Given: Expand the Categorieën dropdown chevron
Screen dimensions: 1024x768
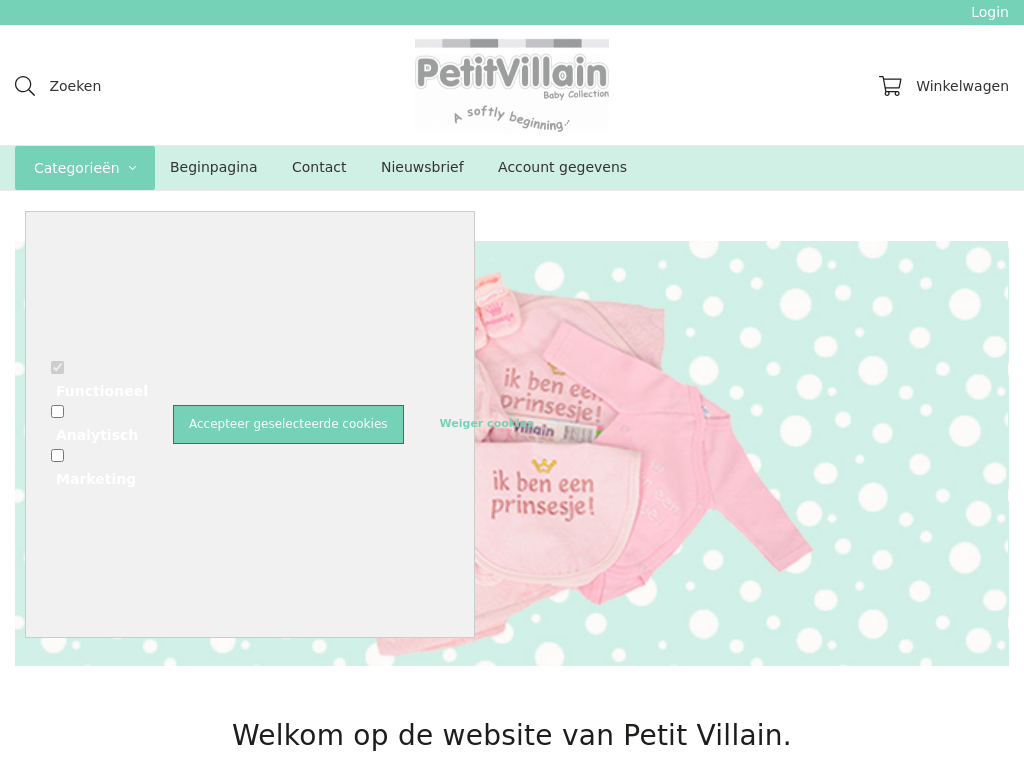Looking at the screenshot, I should [133, 168].
